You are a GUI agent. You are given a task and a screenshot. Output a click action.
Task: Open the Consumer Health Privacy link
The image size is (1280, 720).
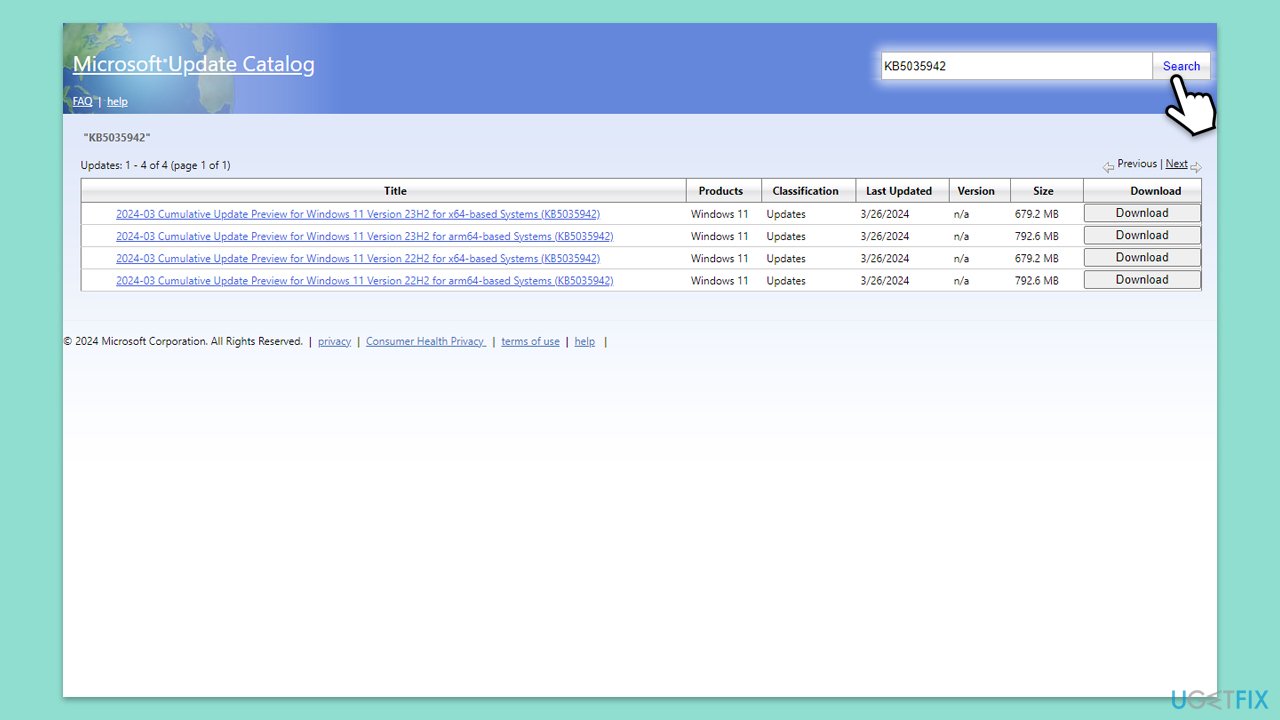tap(426, 341)
